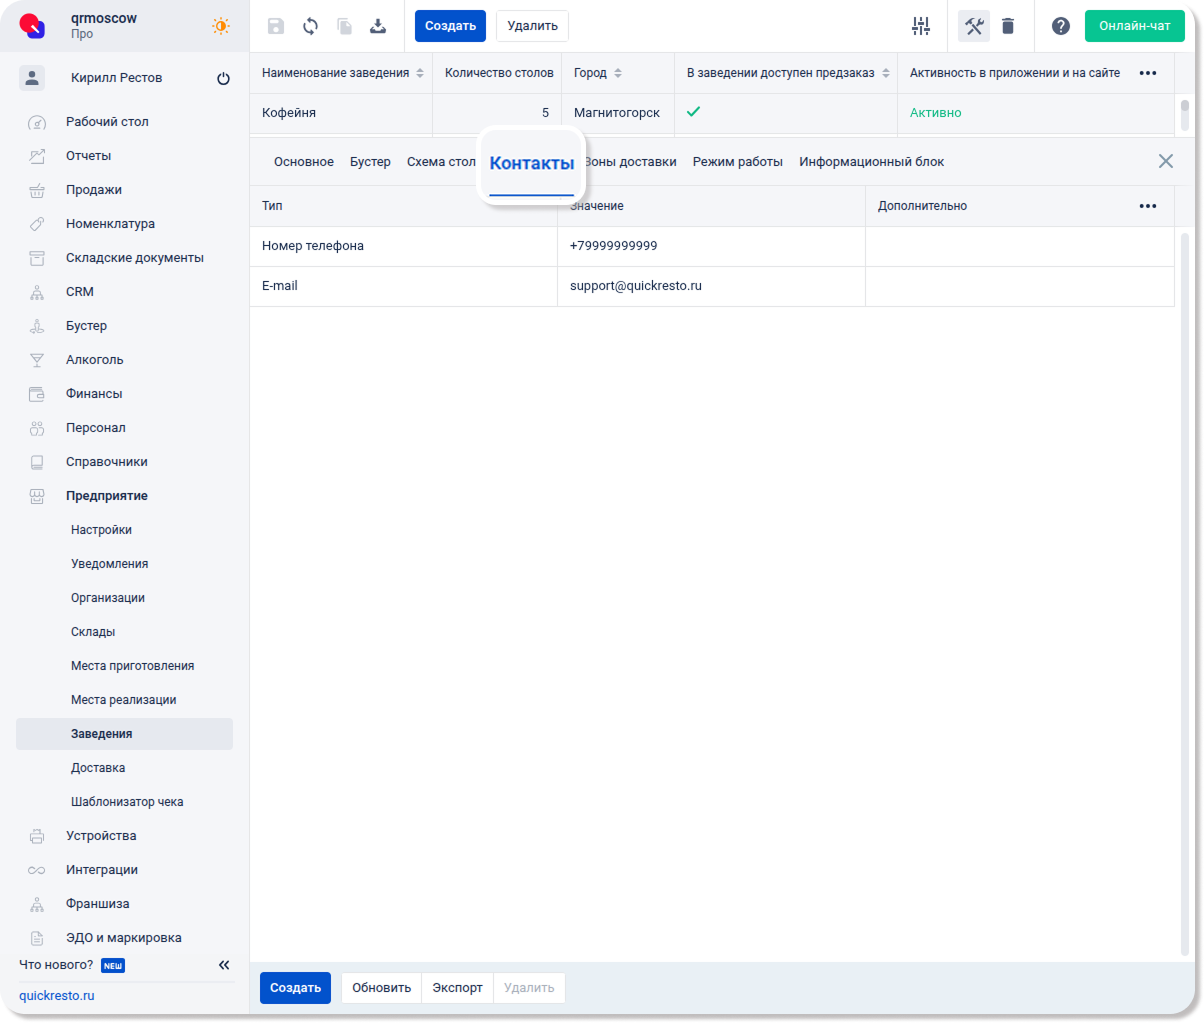Open the filter sliders settings icon
The image size is (1204, 1023).
click(x=921, y=26)
